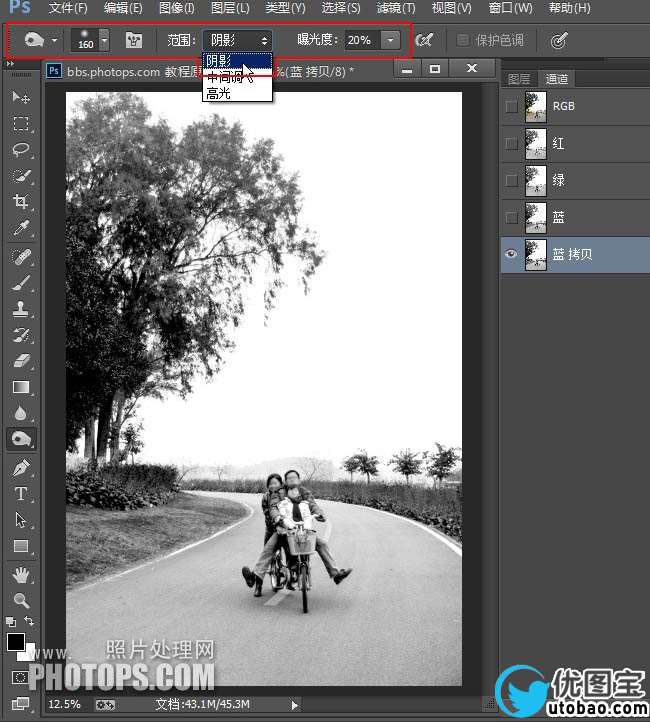Select the Spot Healing Brush tool
650x722 pixels.
tap(21, 257)
